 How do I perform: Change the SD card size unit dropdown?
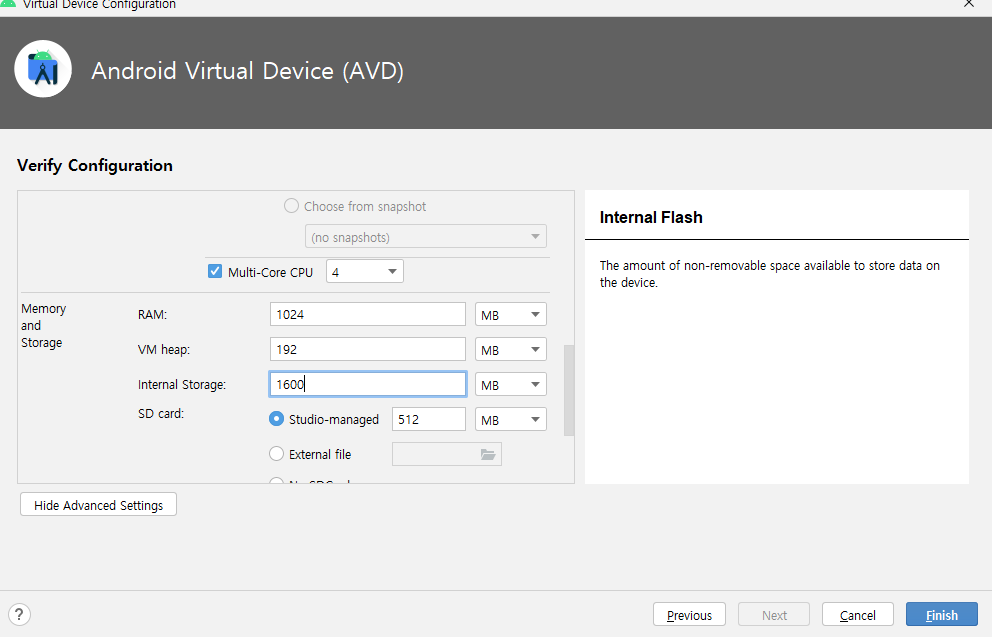511,419
